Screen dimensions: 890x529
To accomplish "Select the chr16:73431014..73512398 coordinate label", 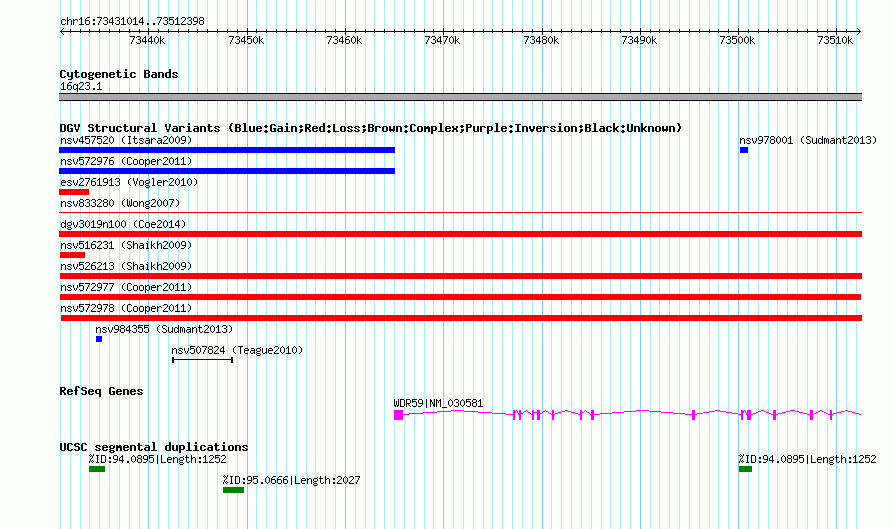I will click(132, 21).
